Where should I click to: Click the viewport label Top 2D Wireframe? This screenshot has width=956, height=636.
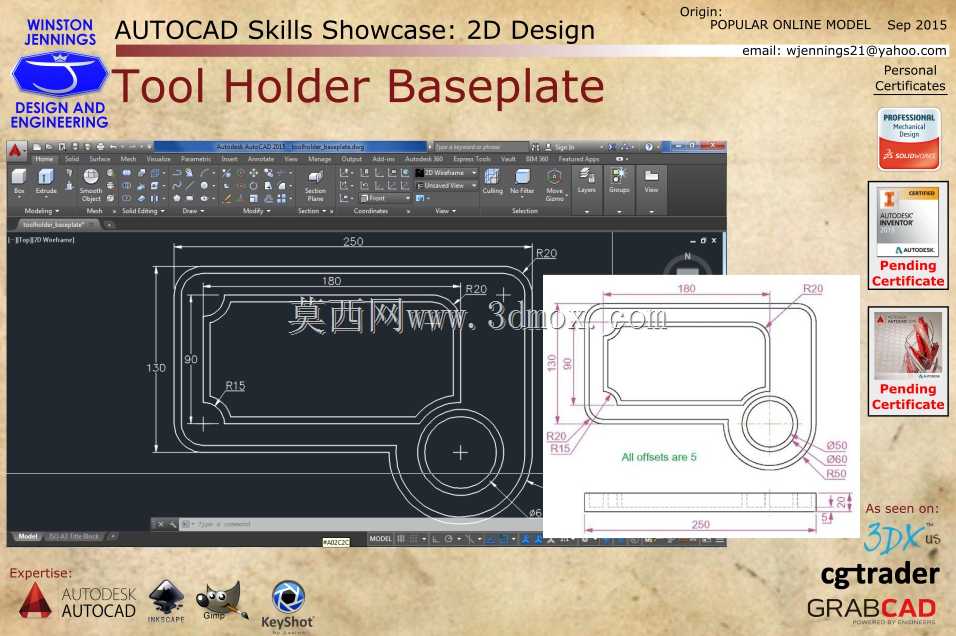coord(41,240)
